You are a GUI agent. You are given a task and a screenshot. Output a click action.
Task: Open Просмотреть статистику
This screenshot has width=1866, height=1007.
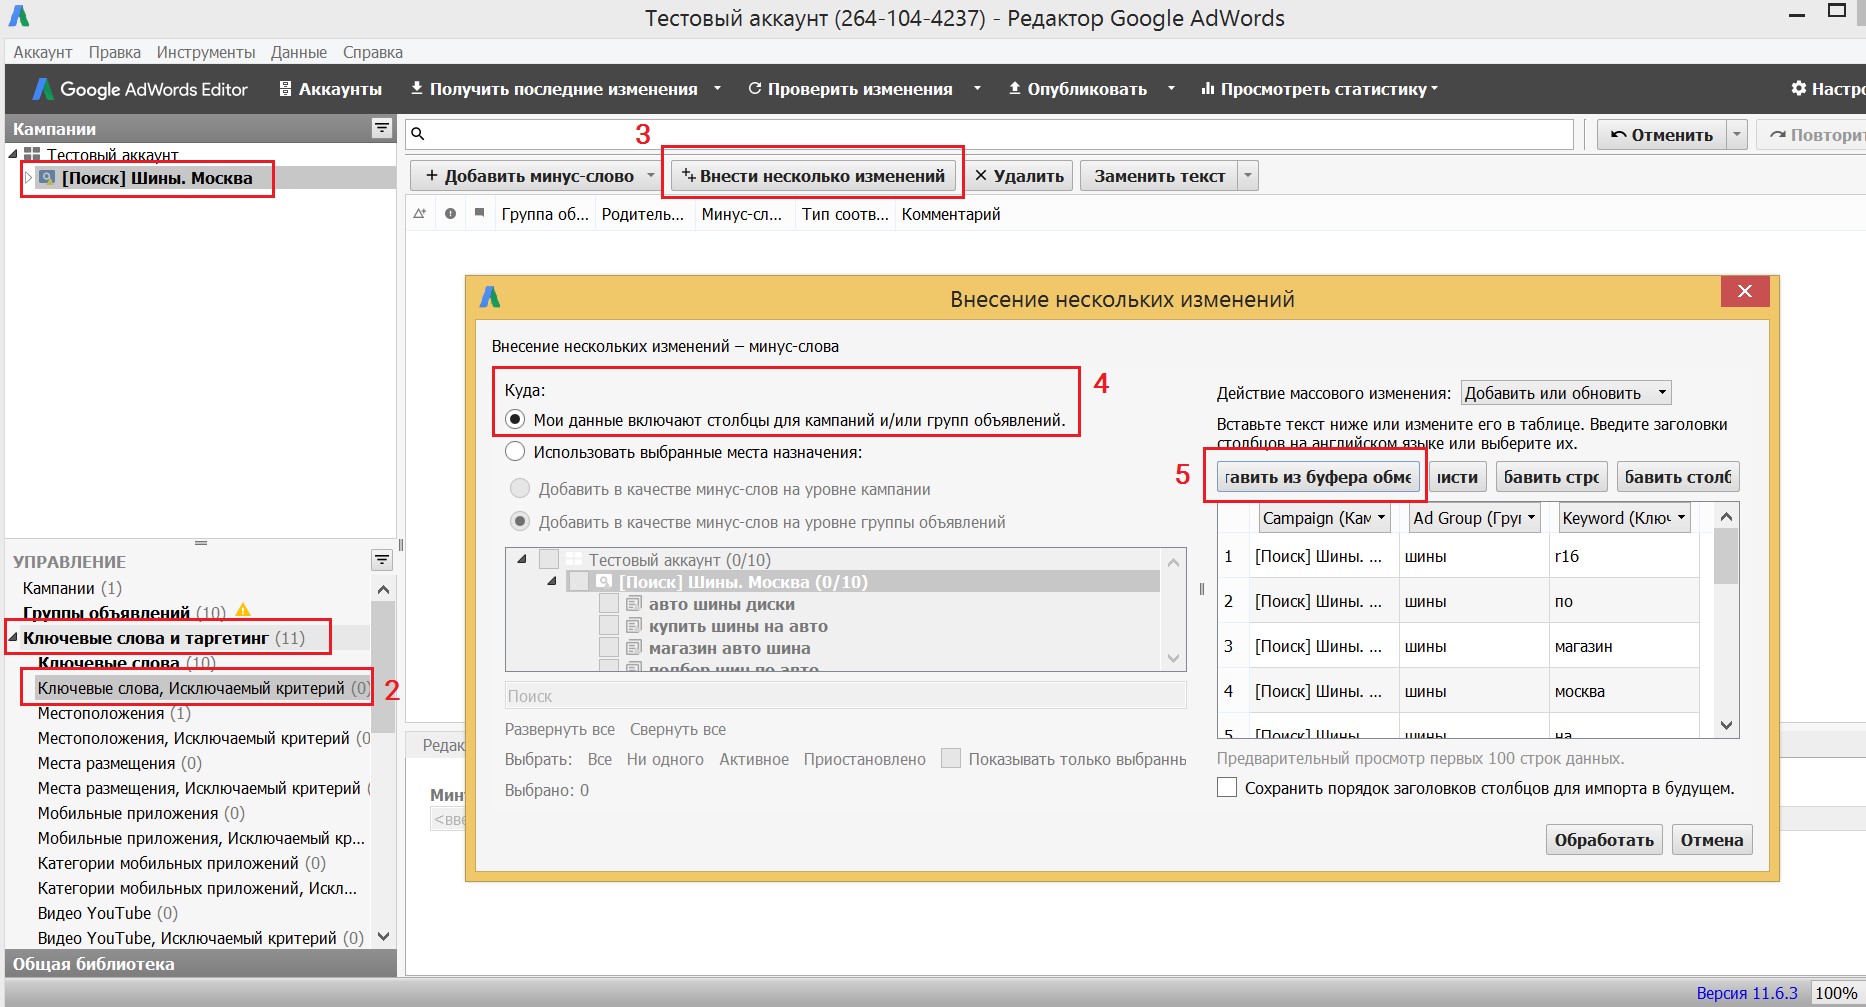pyautogui.click(x=1319, y=89)
